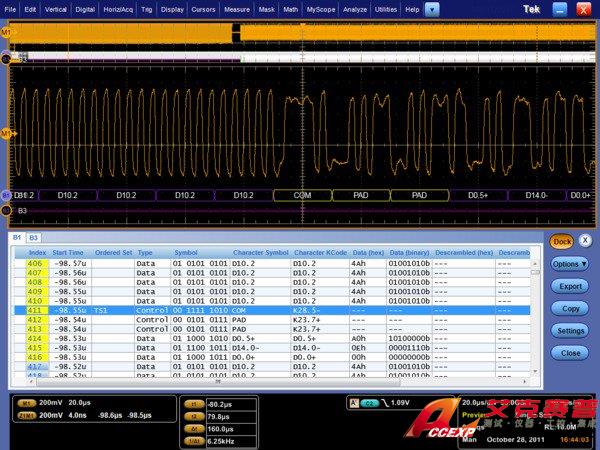Click the COM symbol in the decoded bus lane

301,195
